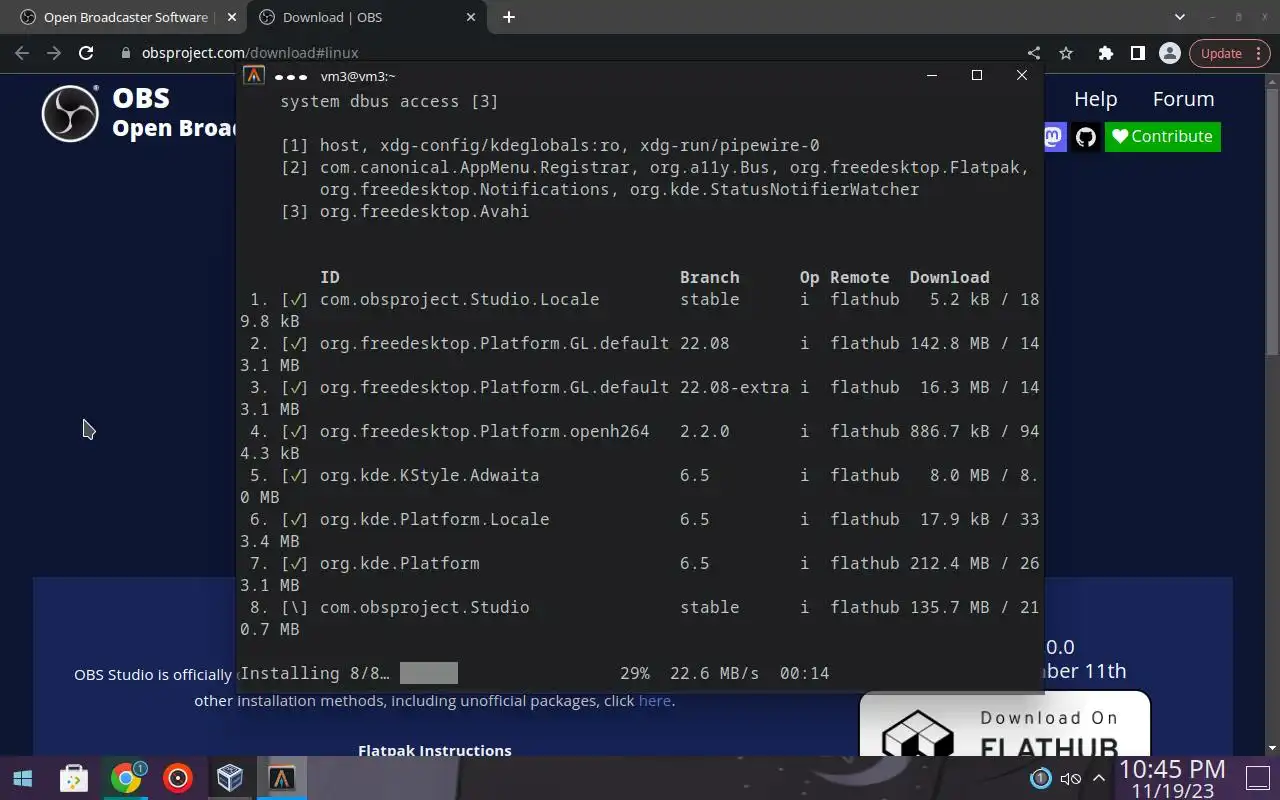1280x800 pixels.
Task: Reload the OBS download page
Action: 86,53
